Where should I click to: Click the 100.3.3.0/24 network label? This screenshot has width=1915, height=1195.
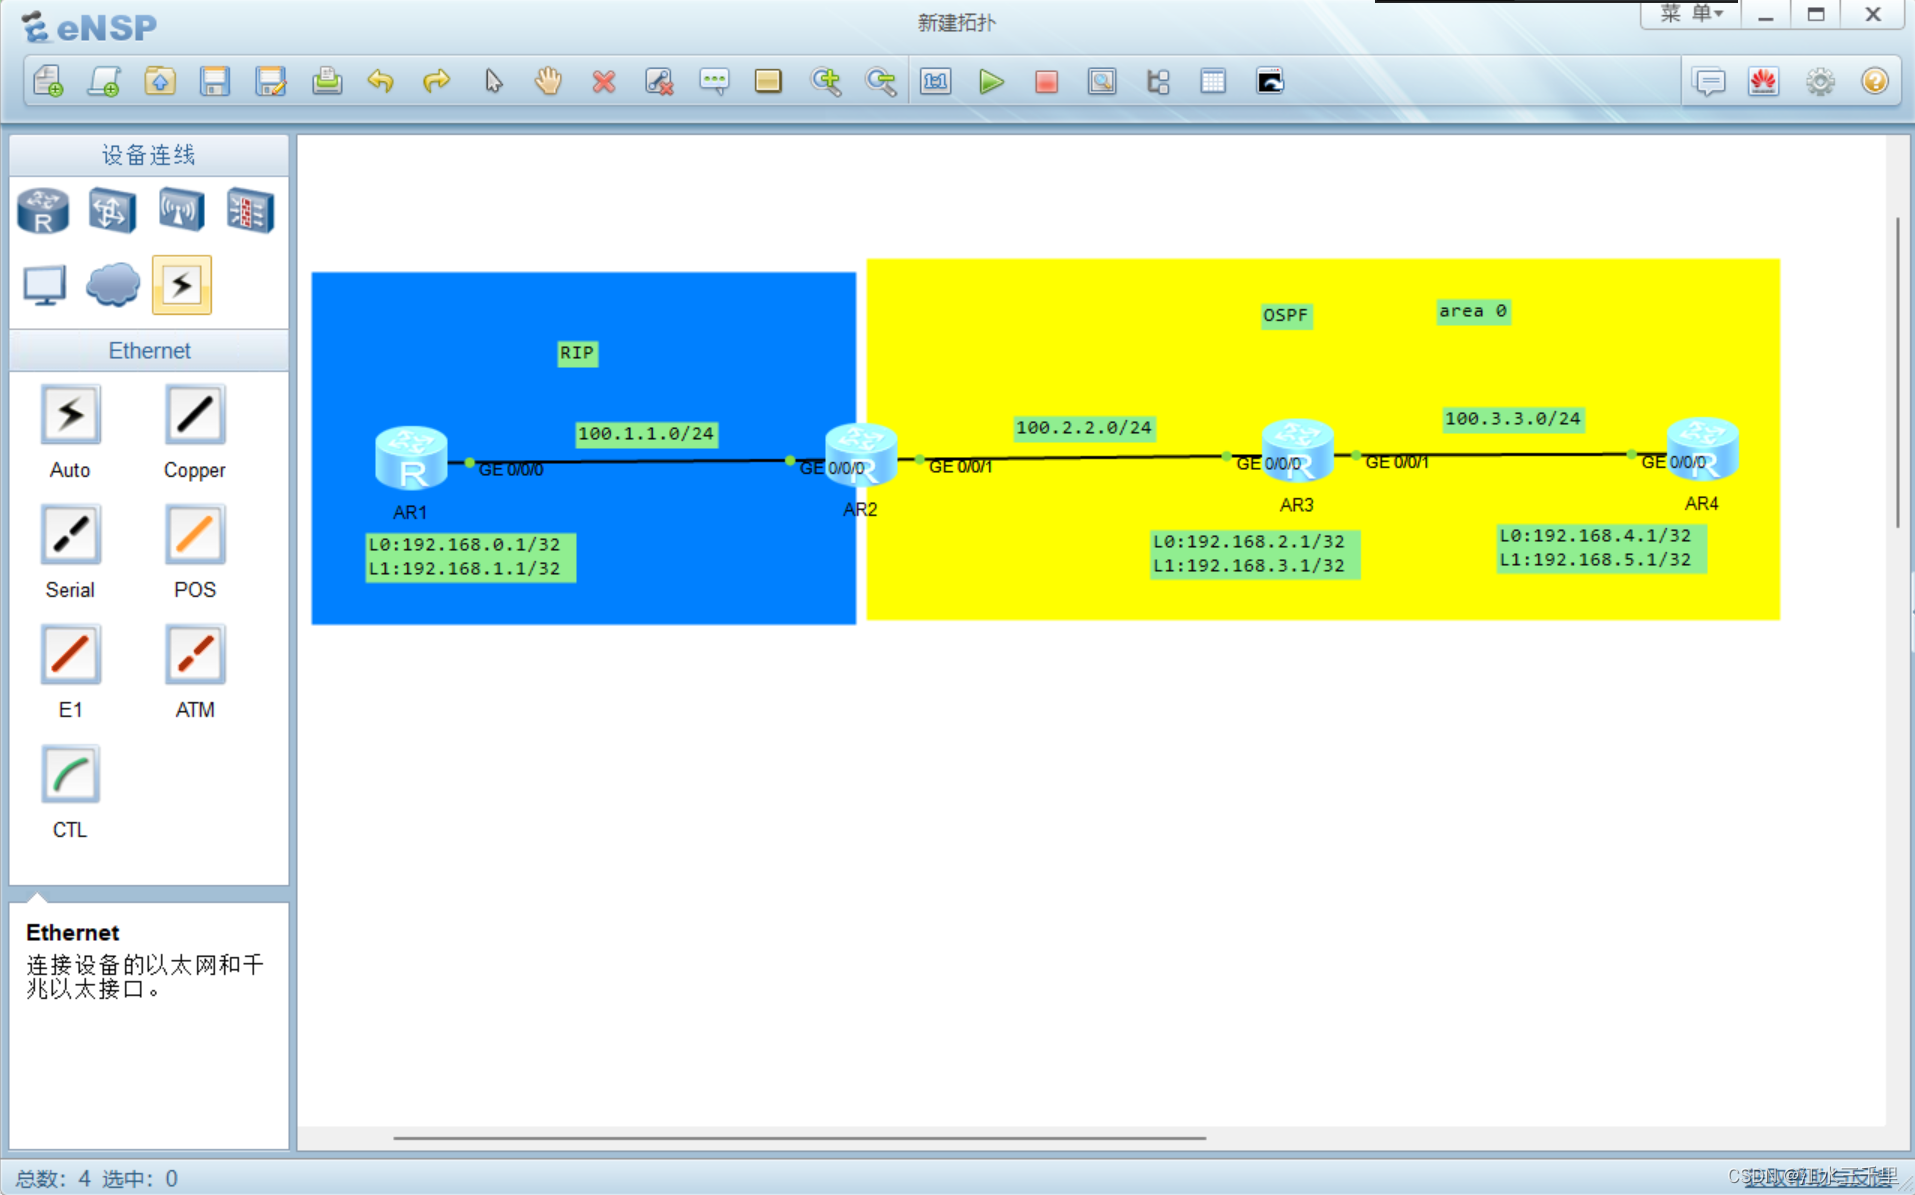[1513, 418]
